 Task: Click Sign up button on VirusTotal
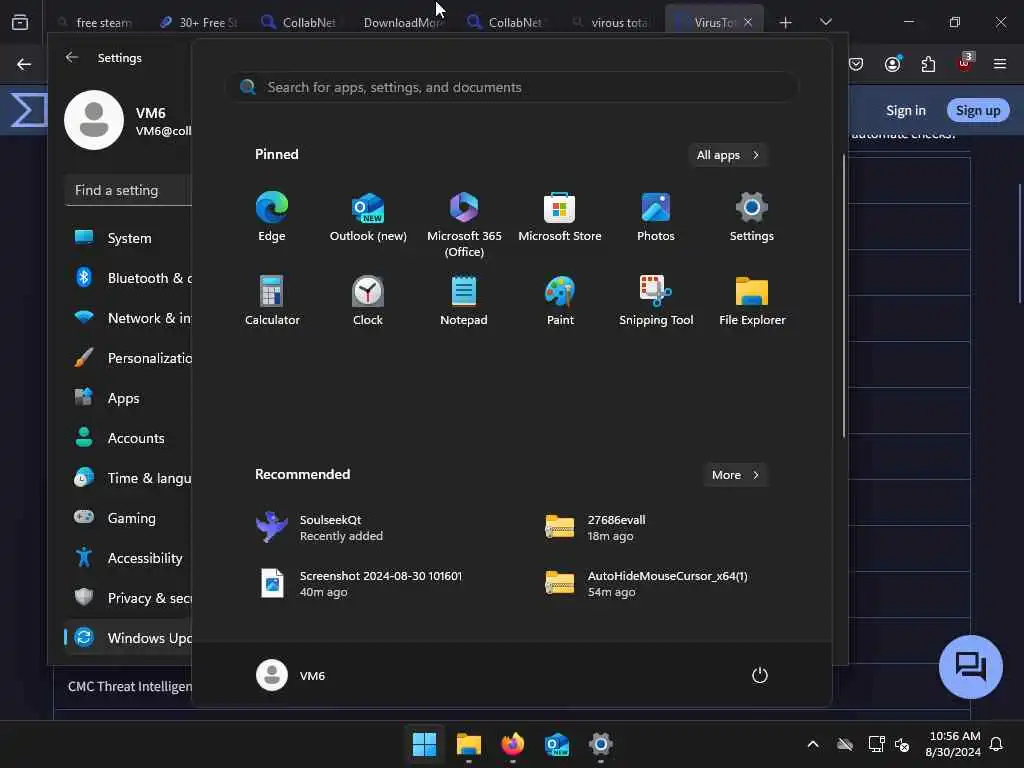pyautogui.click(x=978, y=110)
